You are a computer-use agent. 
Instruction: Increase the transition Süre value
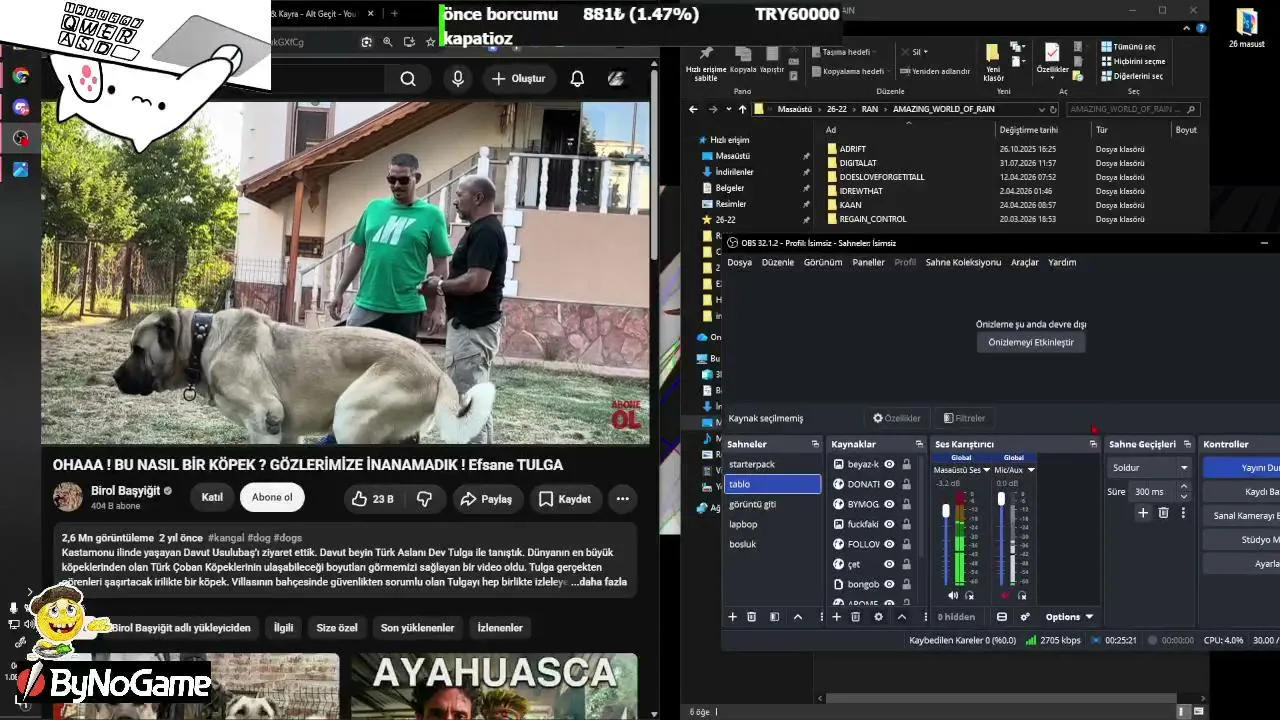click(1184, 487)
